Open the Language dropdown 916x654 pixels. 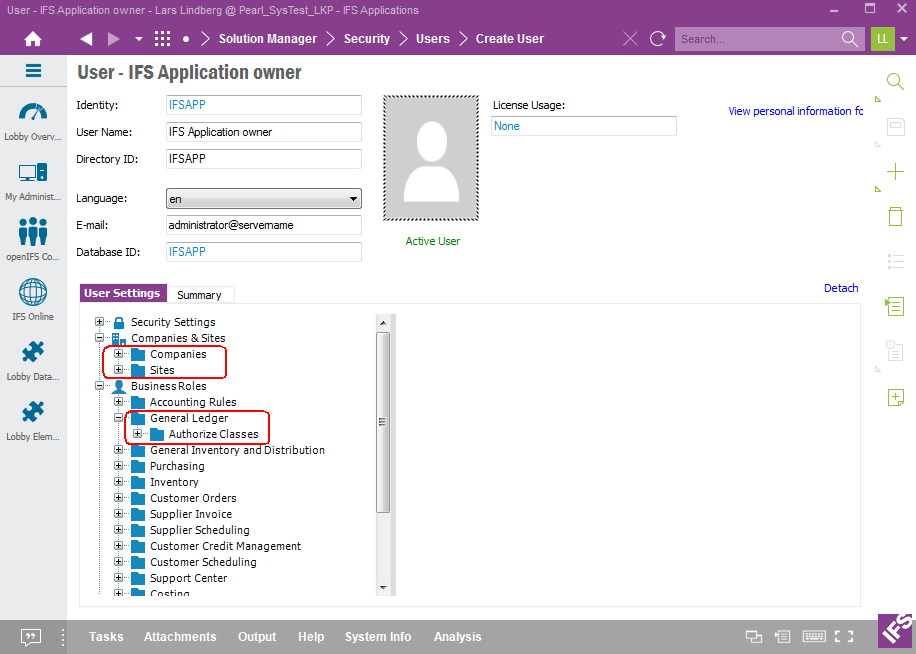[x=263, y=199]
